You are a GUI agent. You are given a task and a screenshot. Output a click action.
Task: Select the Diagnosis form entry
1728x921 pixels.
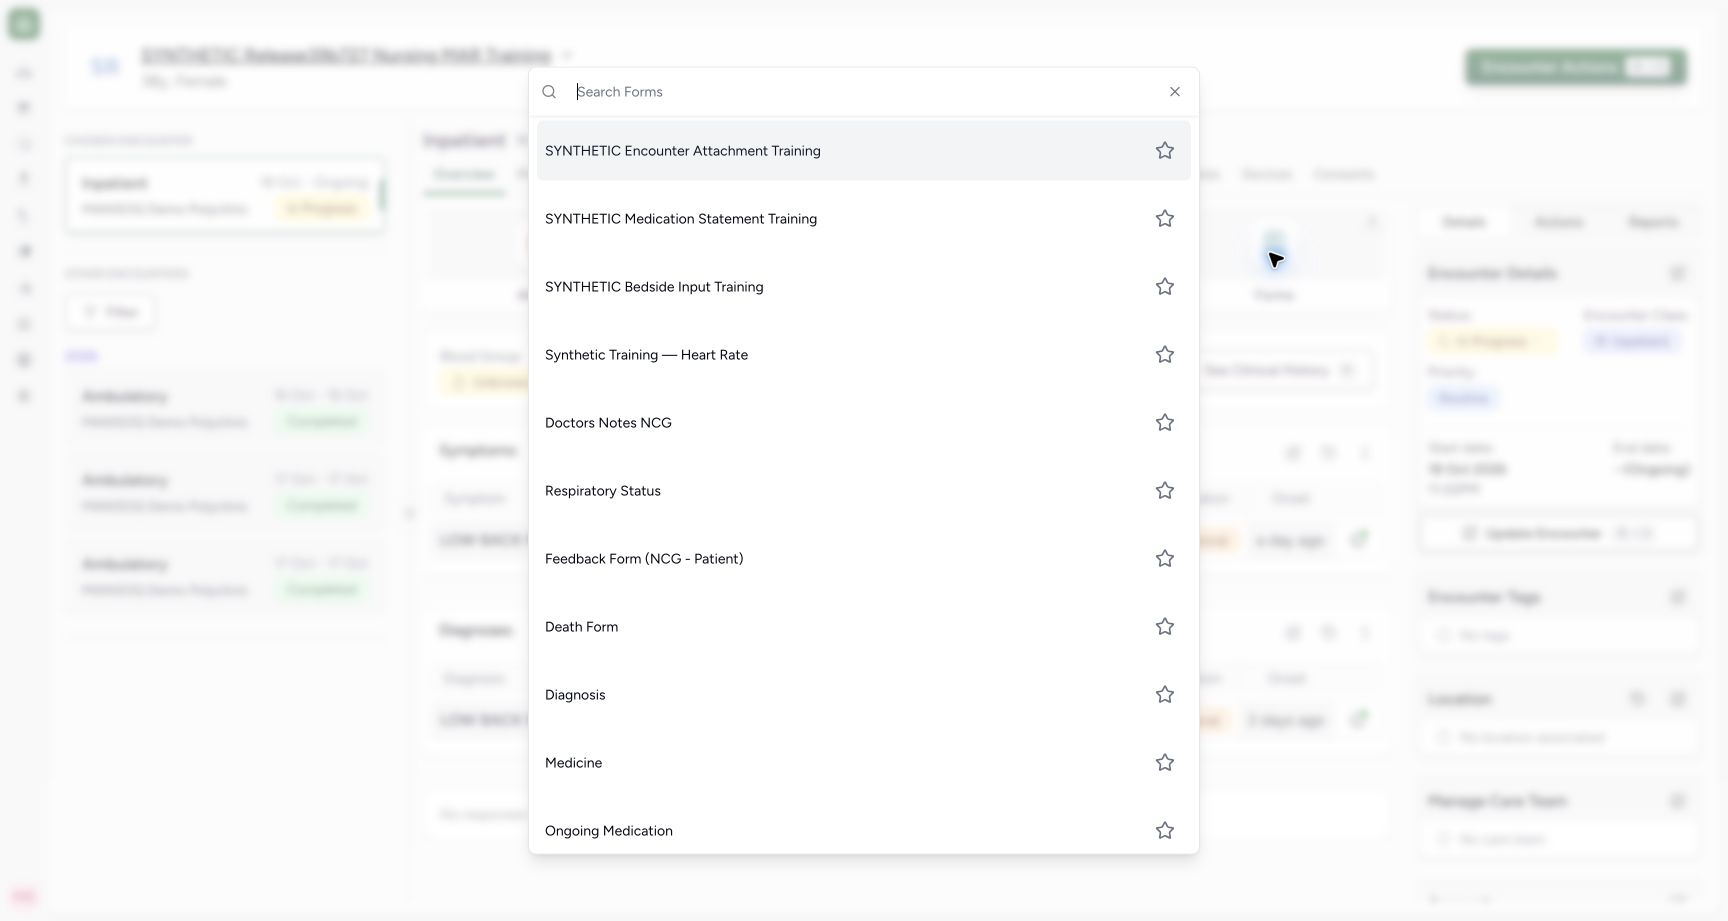pyautogui.click(x=864, y=695)
